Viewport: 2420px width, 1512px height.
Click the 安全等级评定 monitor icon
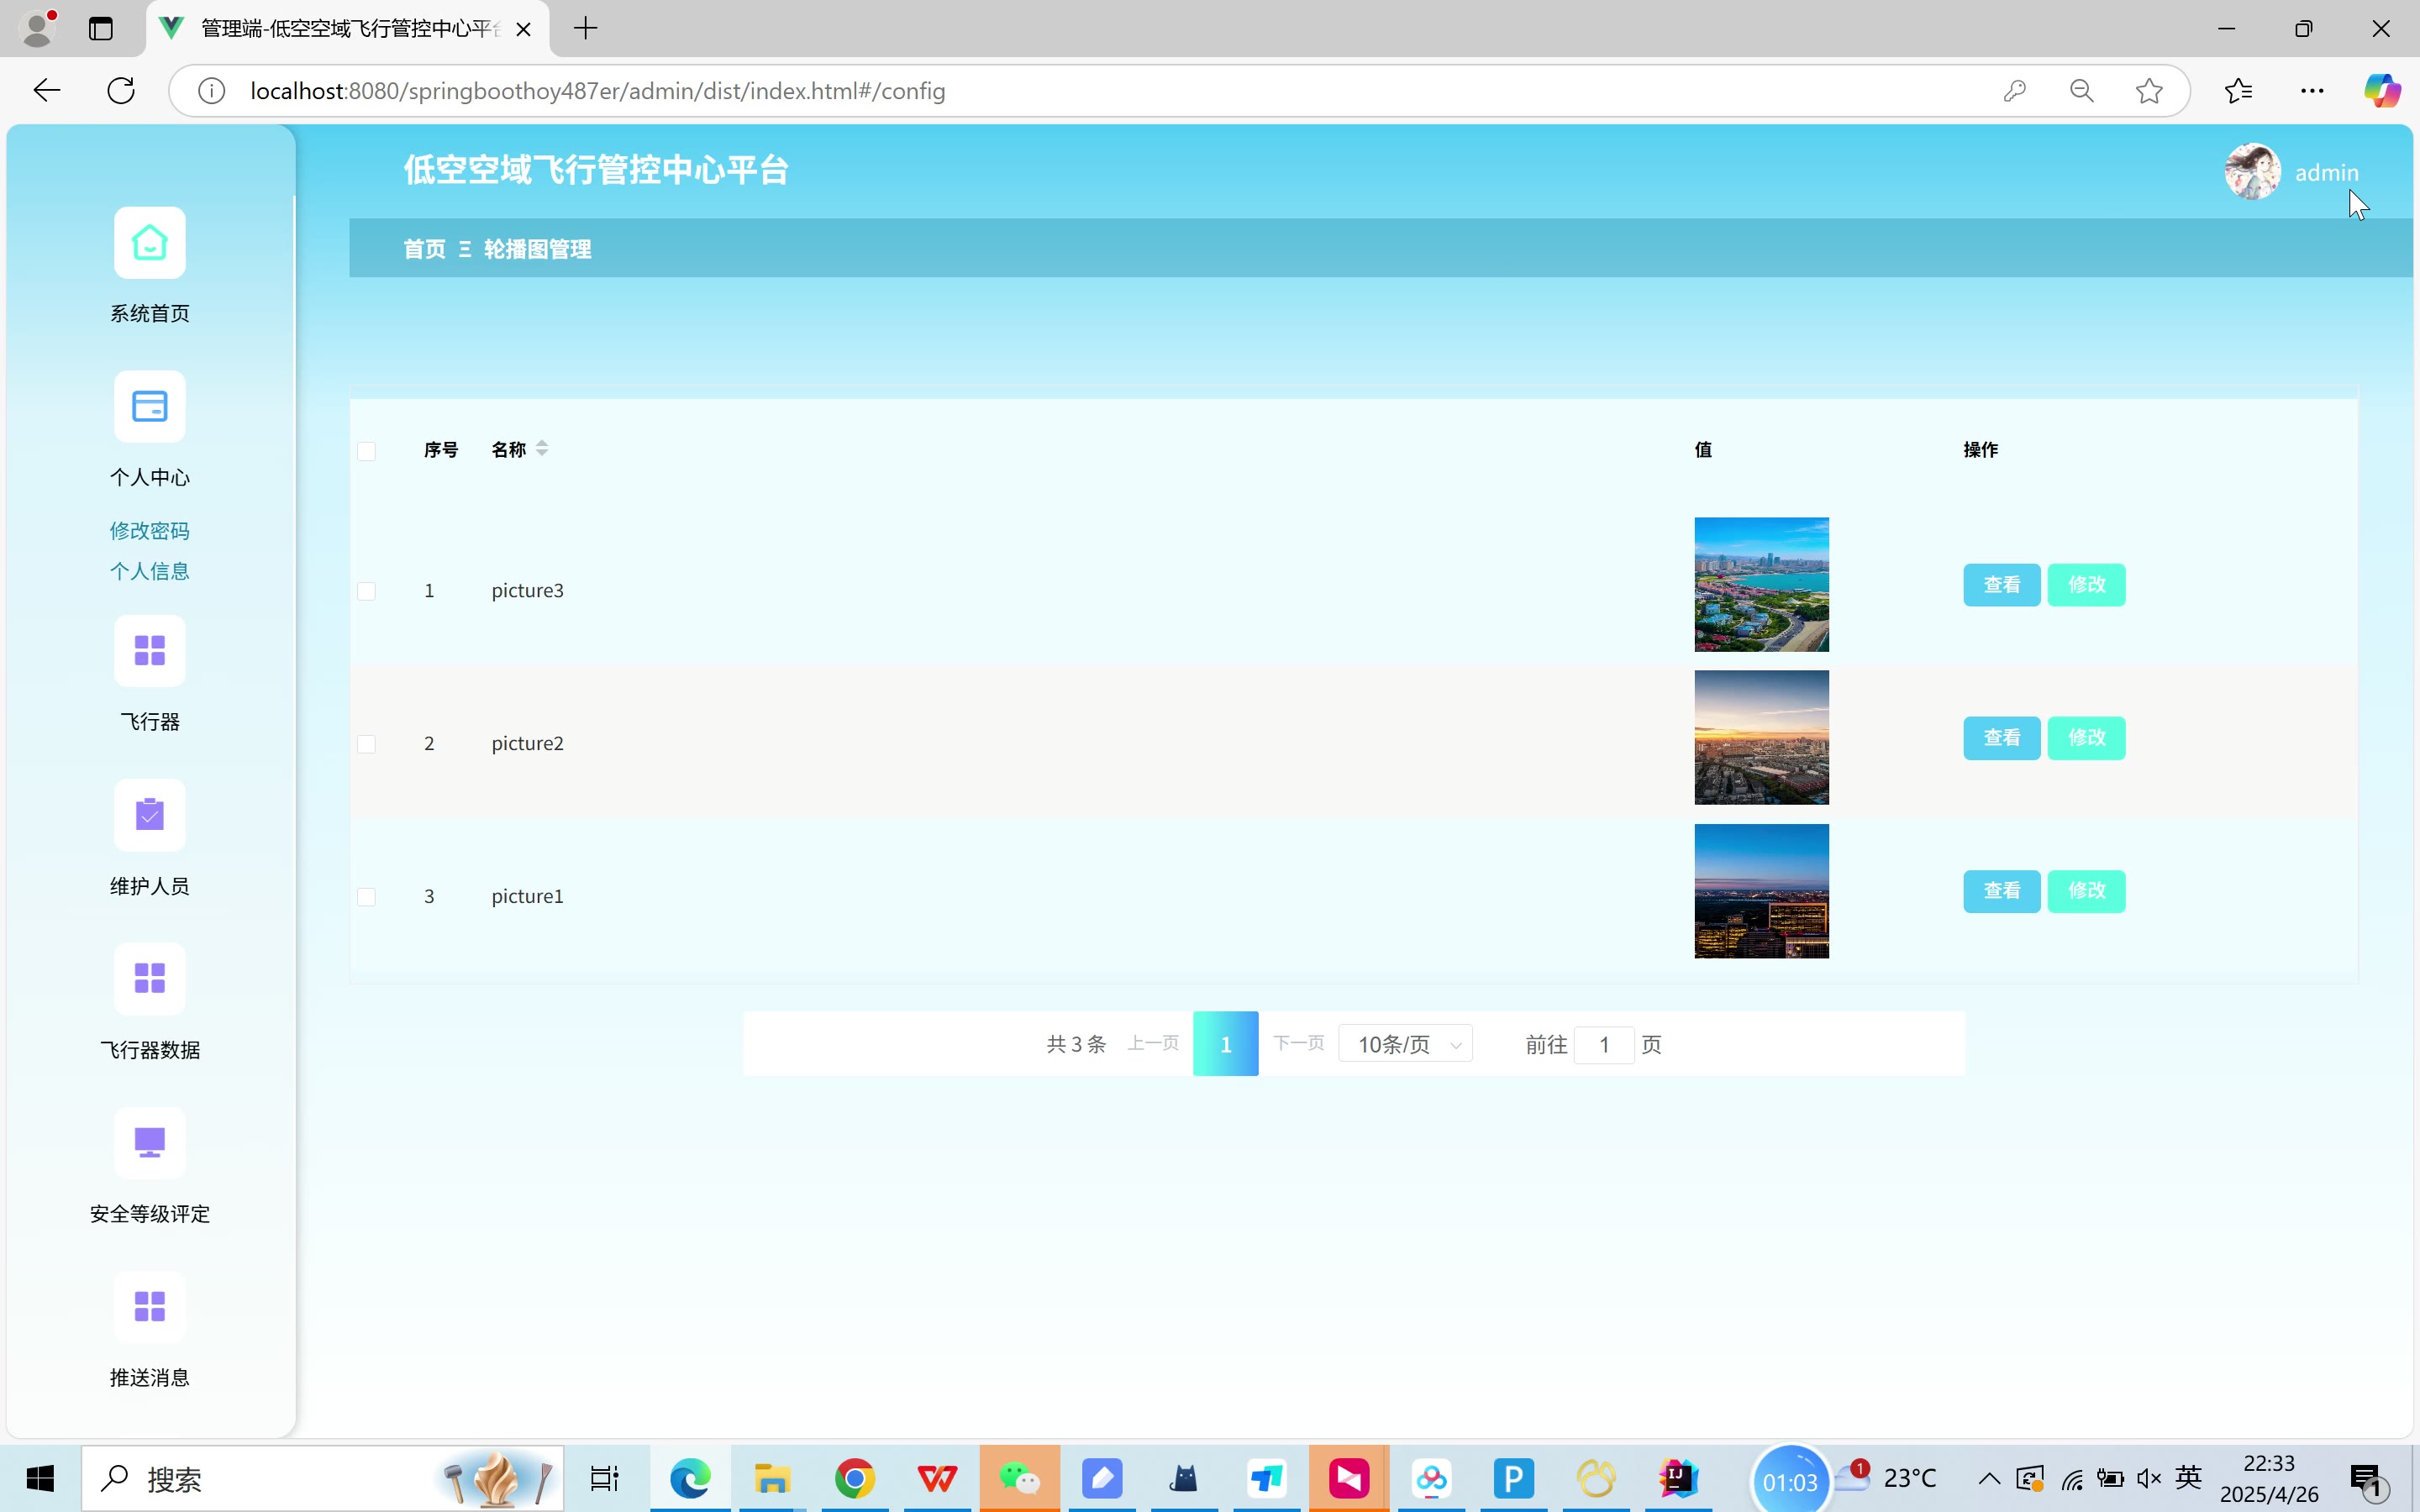tap(149, 1143)
